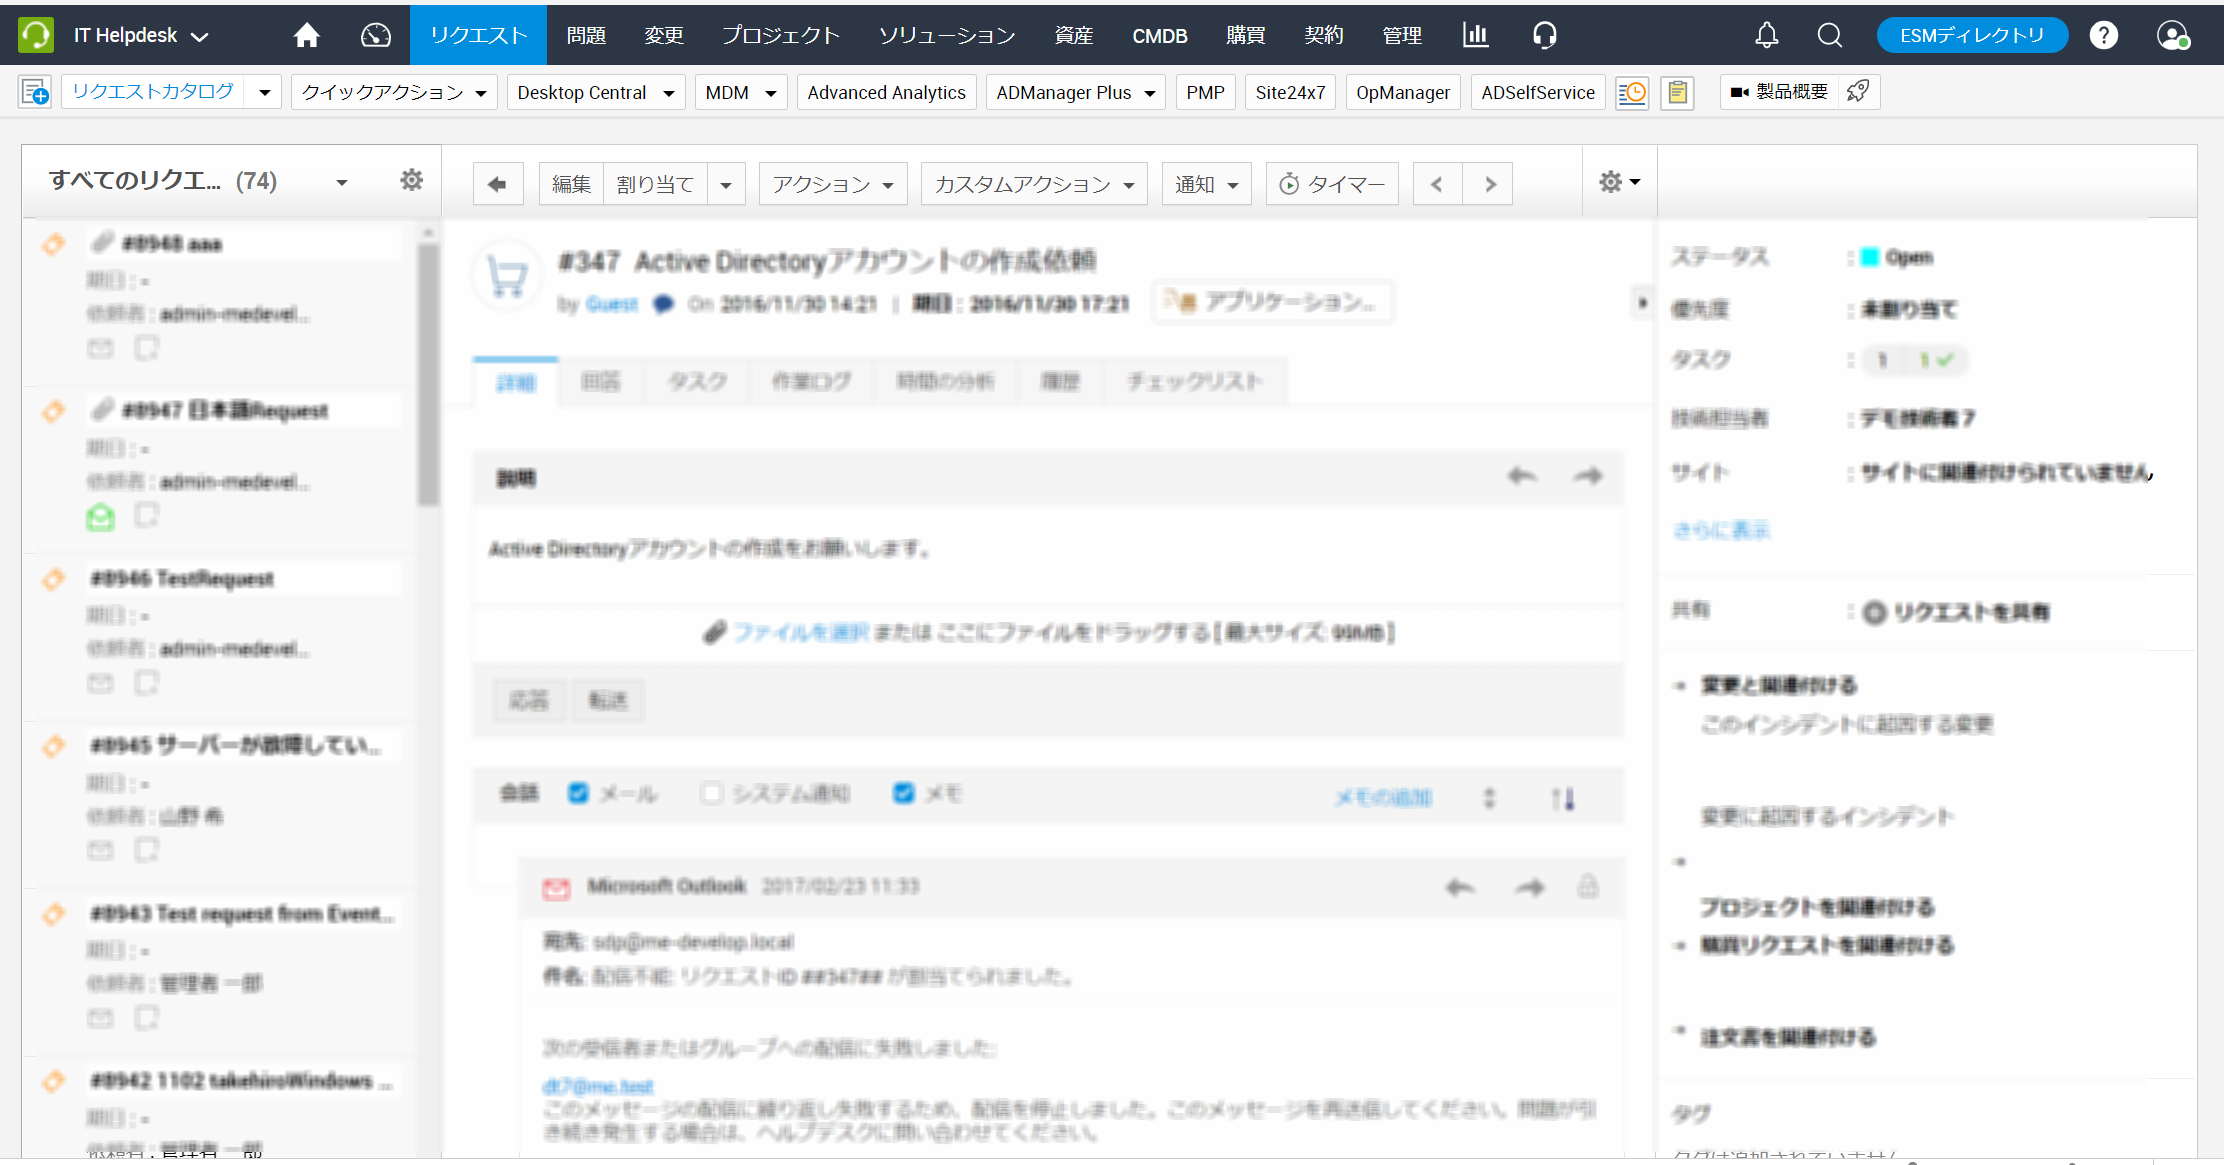Click the back arrow button in request toolbar
Screen dimensions: 2224x1165
tap(497, 184)
